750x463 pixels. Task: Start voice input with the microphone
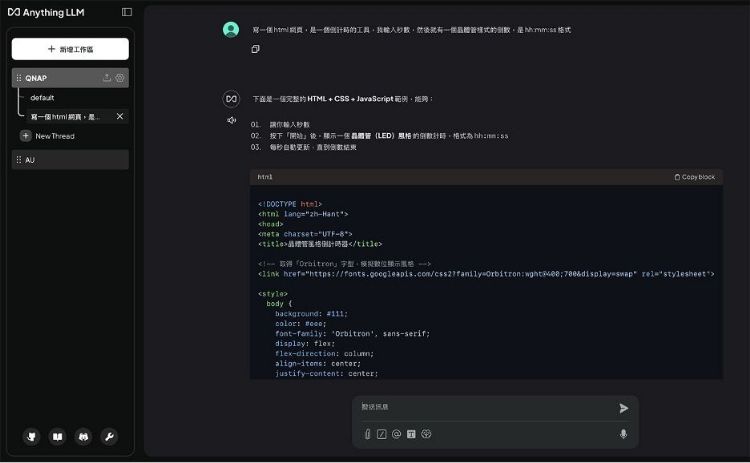(623, 433)
